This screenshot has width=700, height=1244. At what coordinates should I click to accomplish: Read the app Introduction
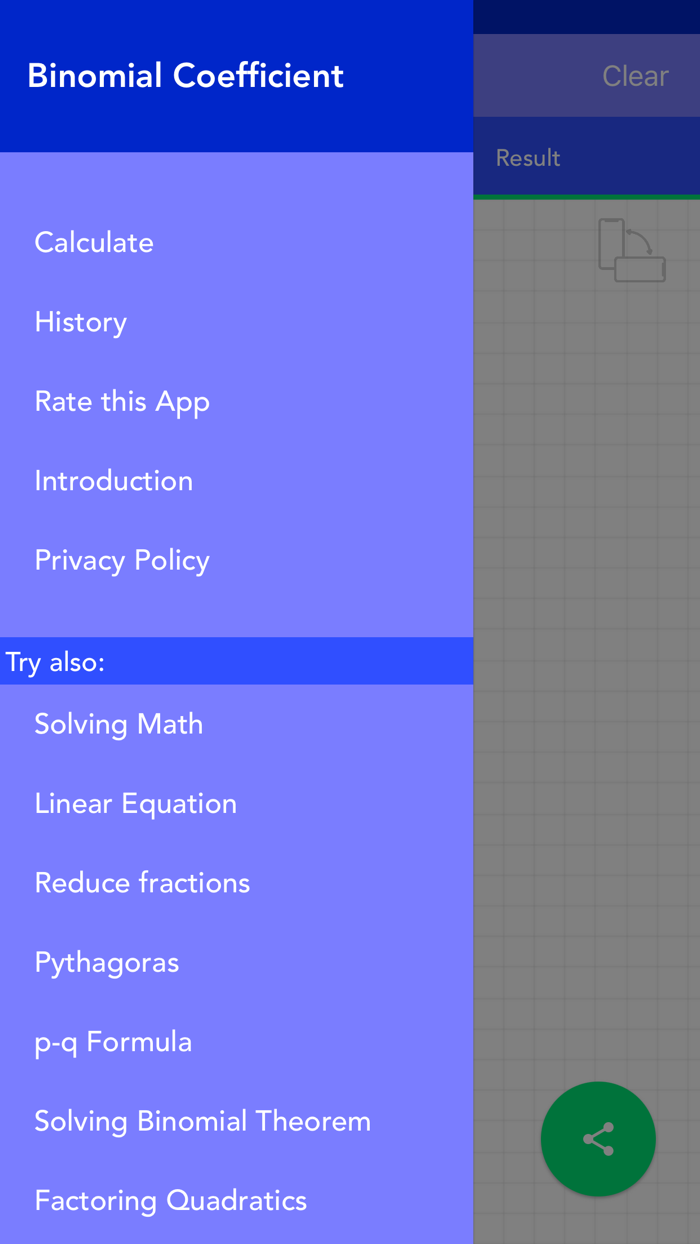pyautogui.click(x=113, y=481)
